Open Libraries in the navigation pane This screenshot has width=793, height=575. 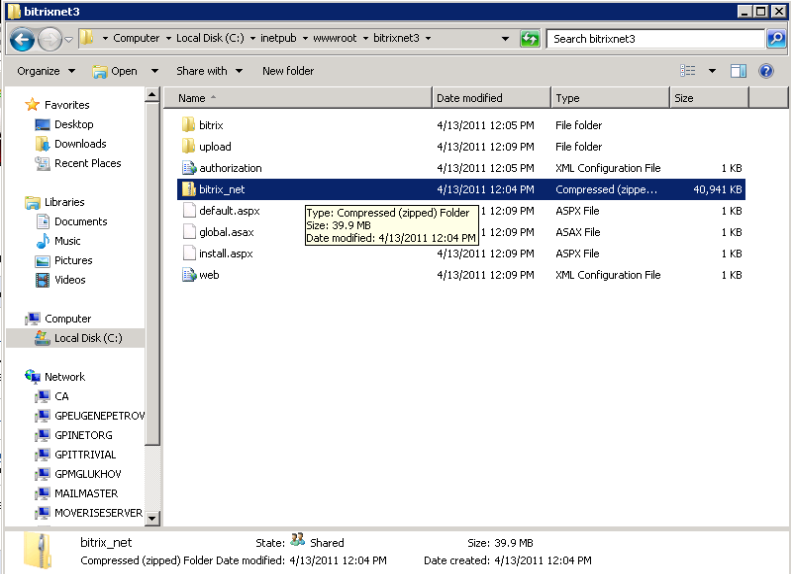click(64, 202)
